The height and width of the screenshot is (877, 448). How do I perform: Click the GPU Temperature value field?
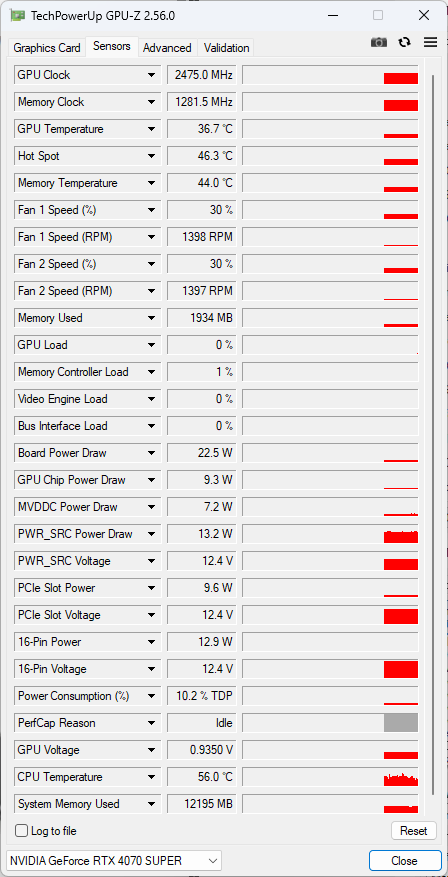[x=200, y=129]
